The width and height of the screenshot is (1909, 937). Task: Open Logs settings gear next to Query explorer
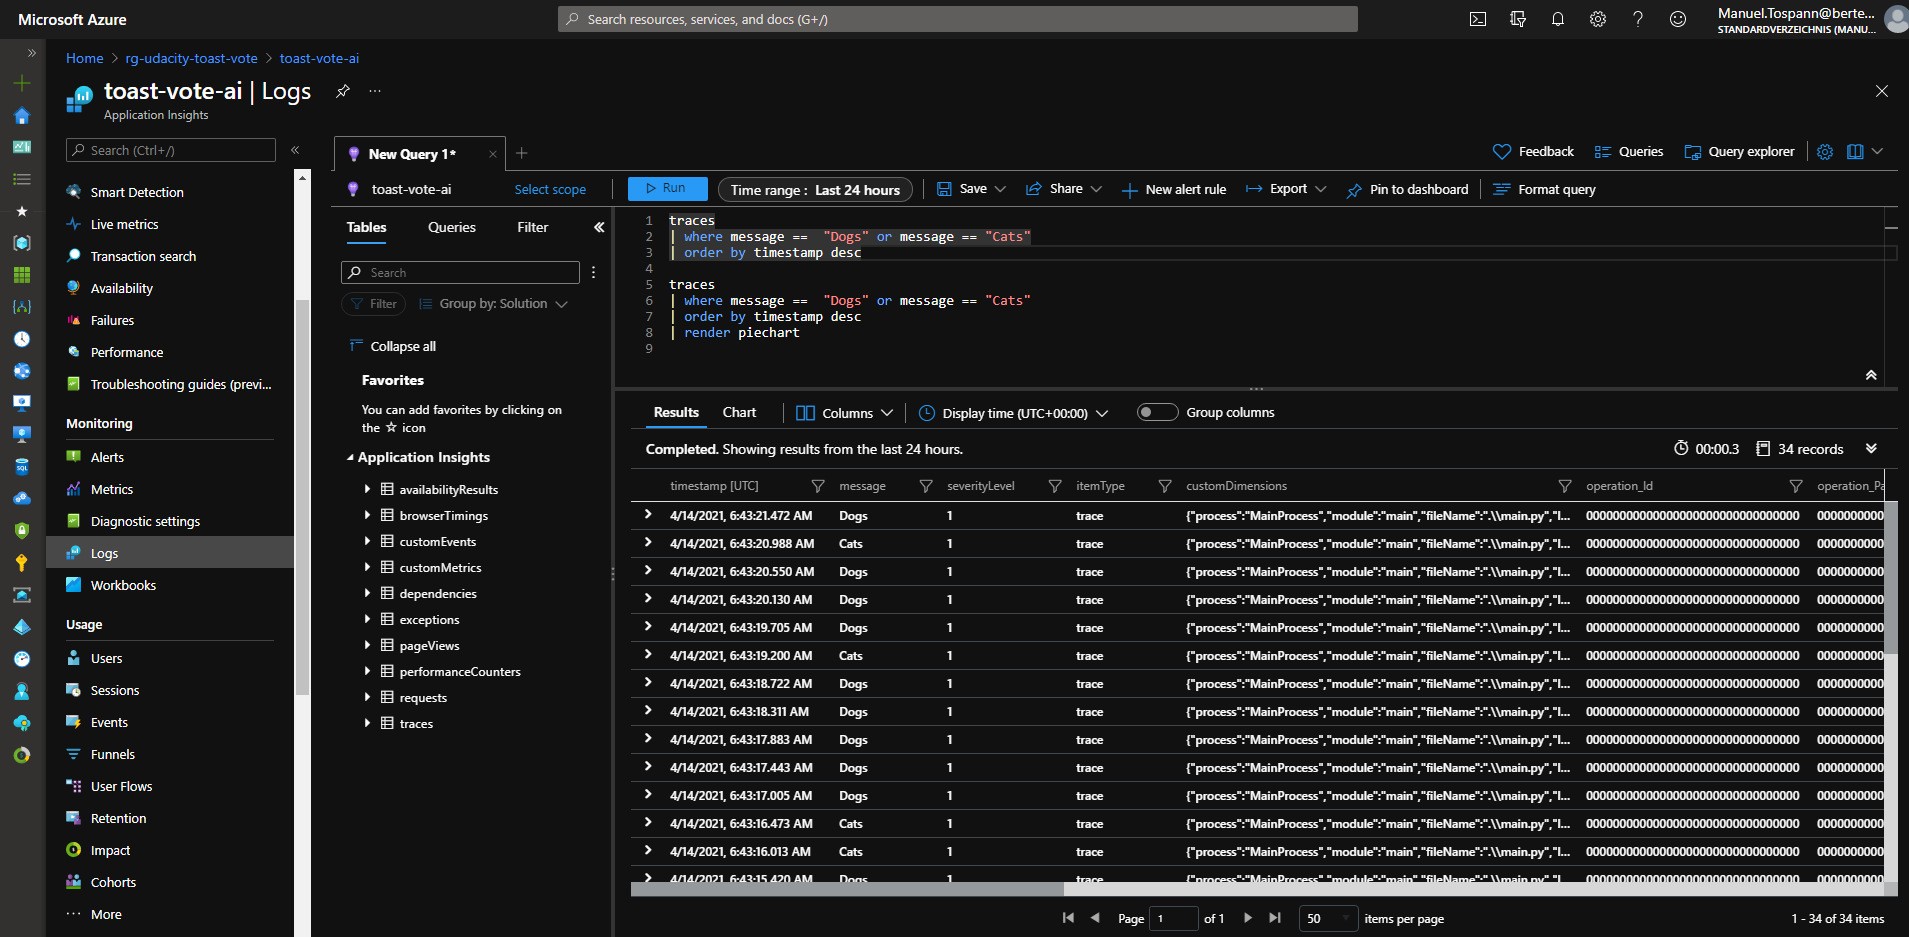pyautogui.click(x=1825, y=152)
